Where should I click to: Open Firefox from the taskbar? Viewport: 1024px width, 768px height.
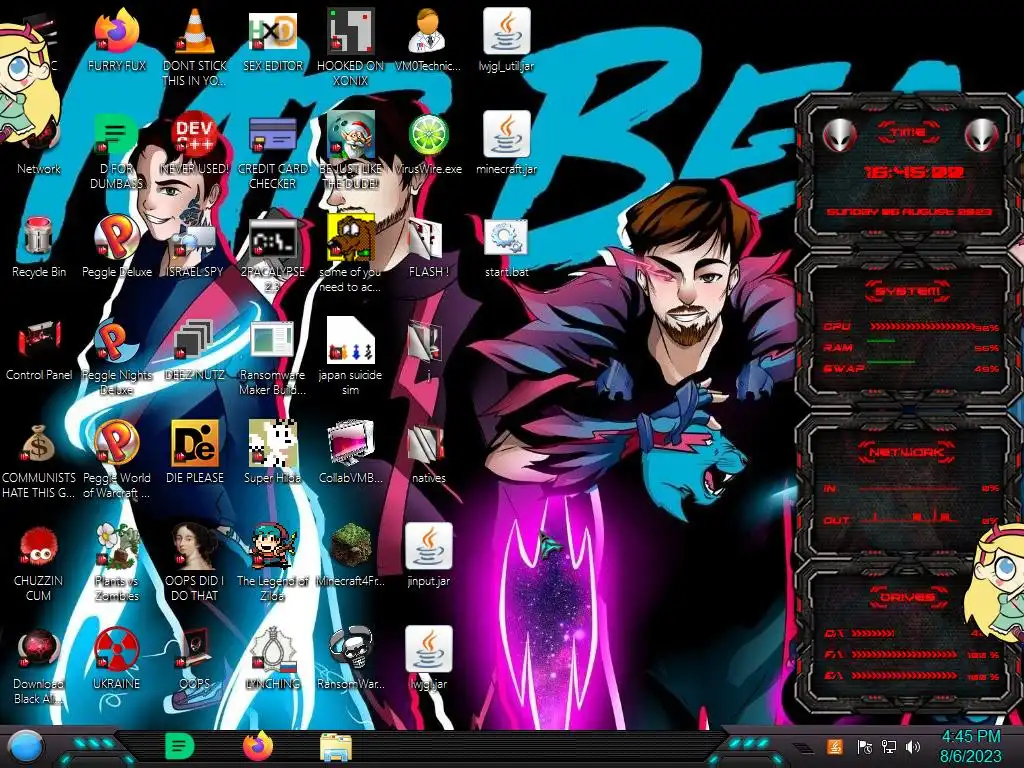pyautogui.click(x=258, y=745)
